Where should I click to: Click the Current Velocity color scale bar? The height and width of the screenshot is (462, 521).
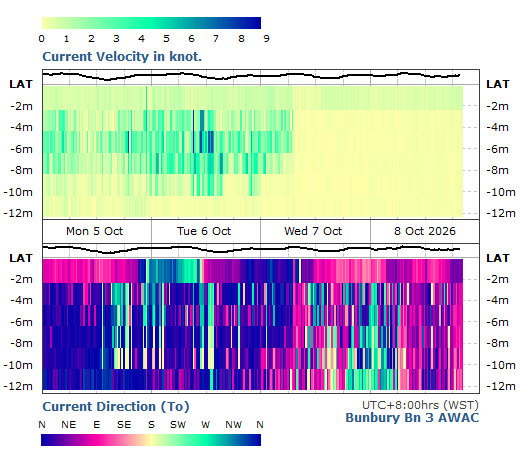[151, 23]
